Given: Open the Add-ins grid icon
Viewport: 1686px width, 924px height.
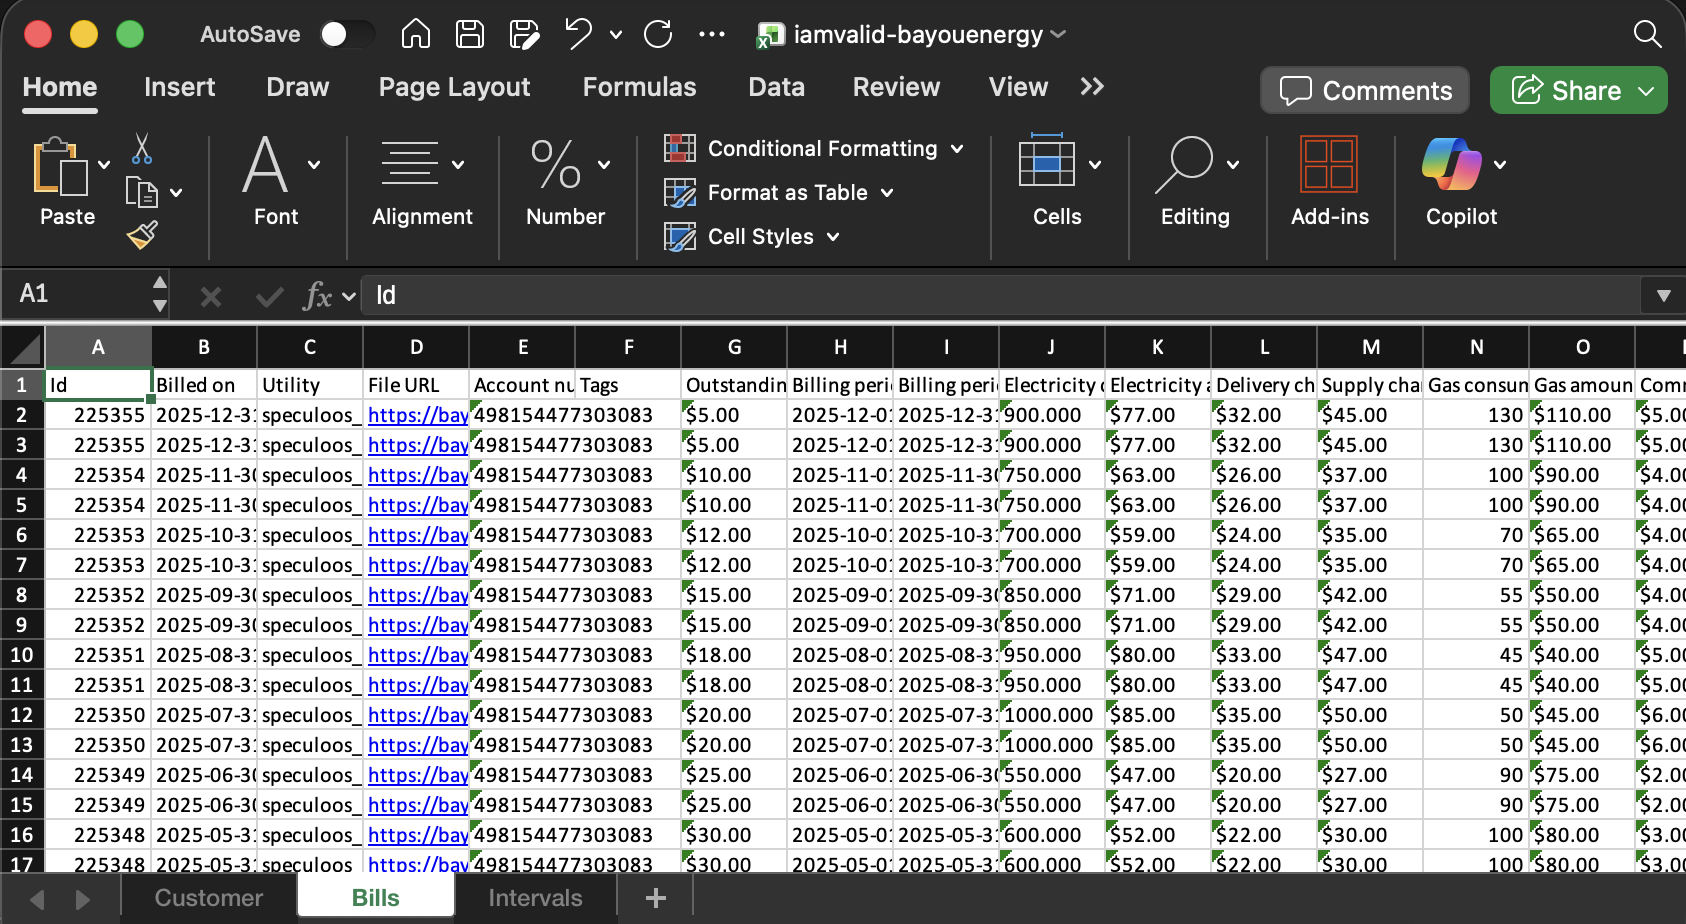Looking at the screenshot, I should coord(1328,164).
